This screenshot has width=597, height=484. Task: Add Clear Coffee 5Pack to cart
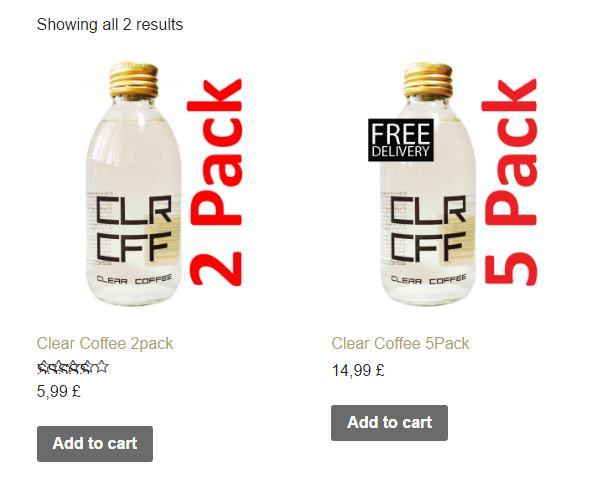pos(389,423)
